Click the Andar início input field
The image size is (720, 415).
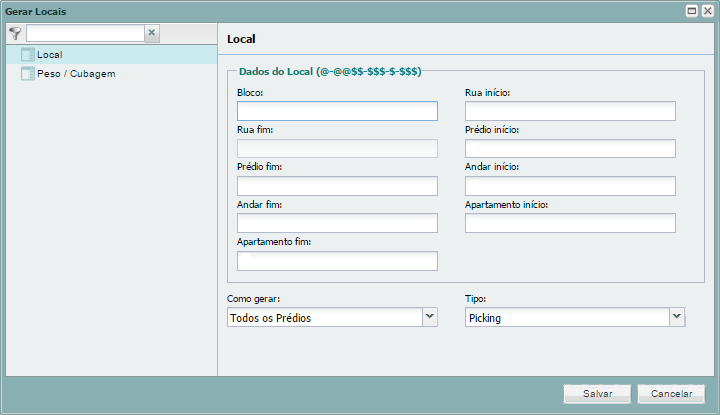pos(570,186)
